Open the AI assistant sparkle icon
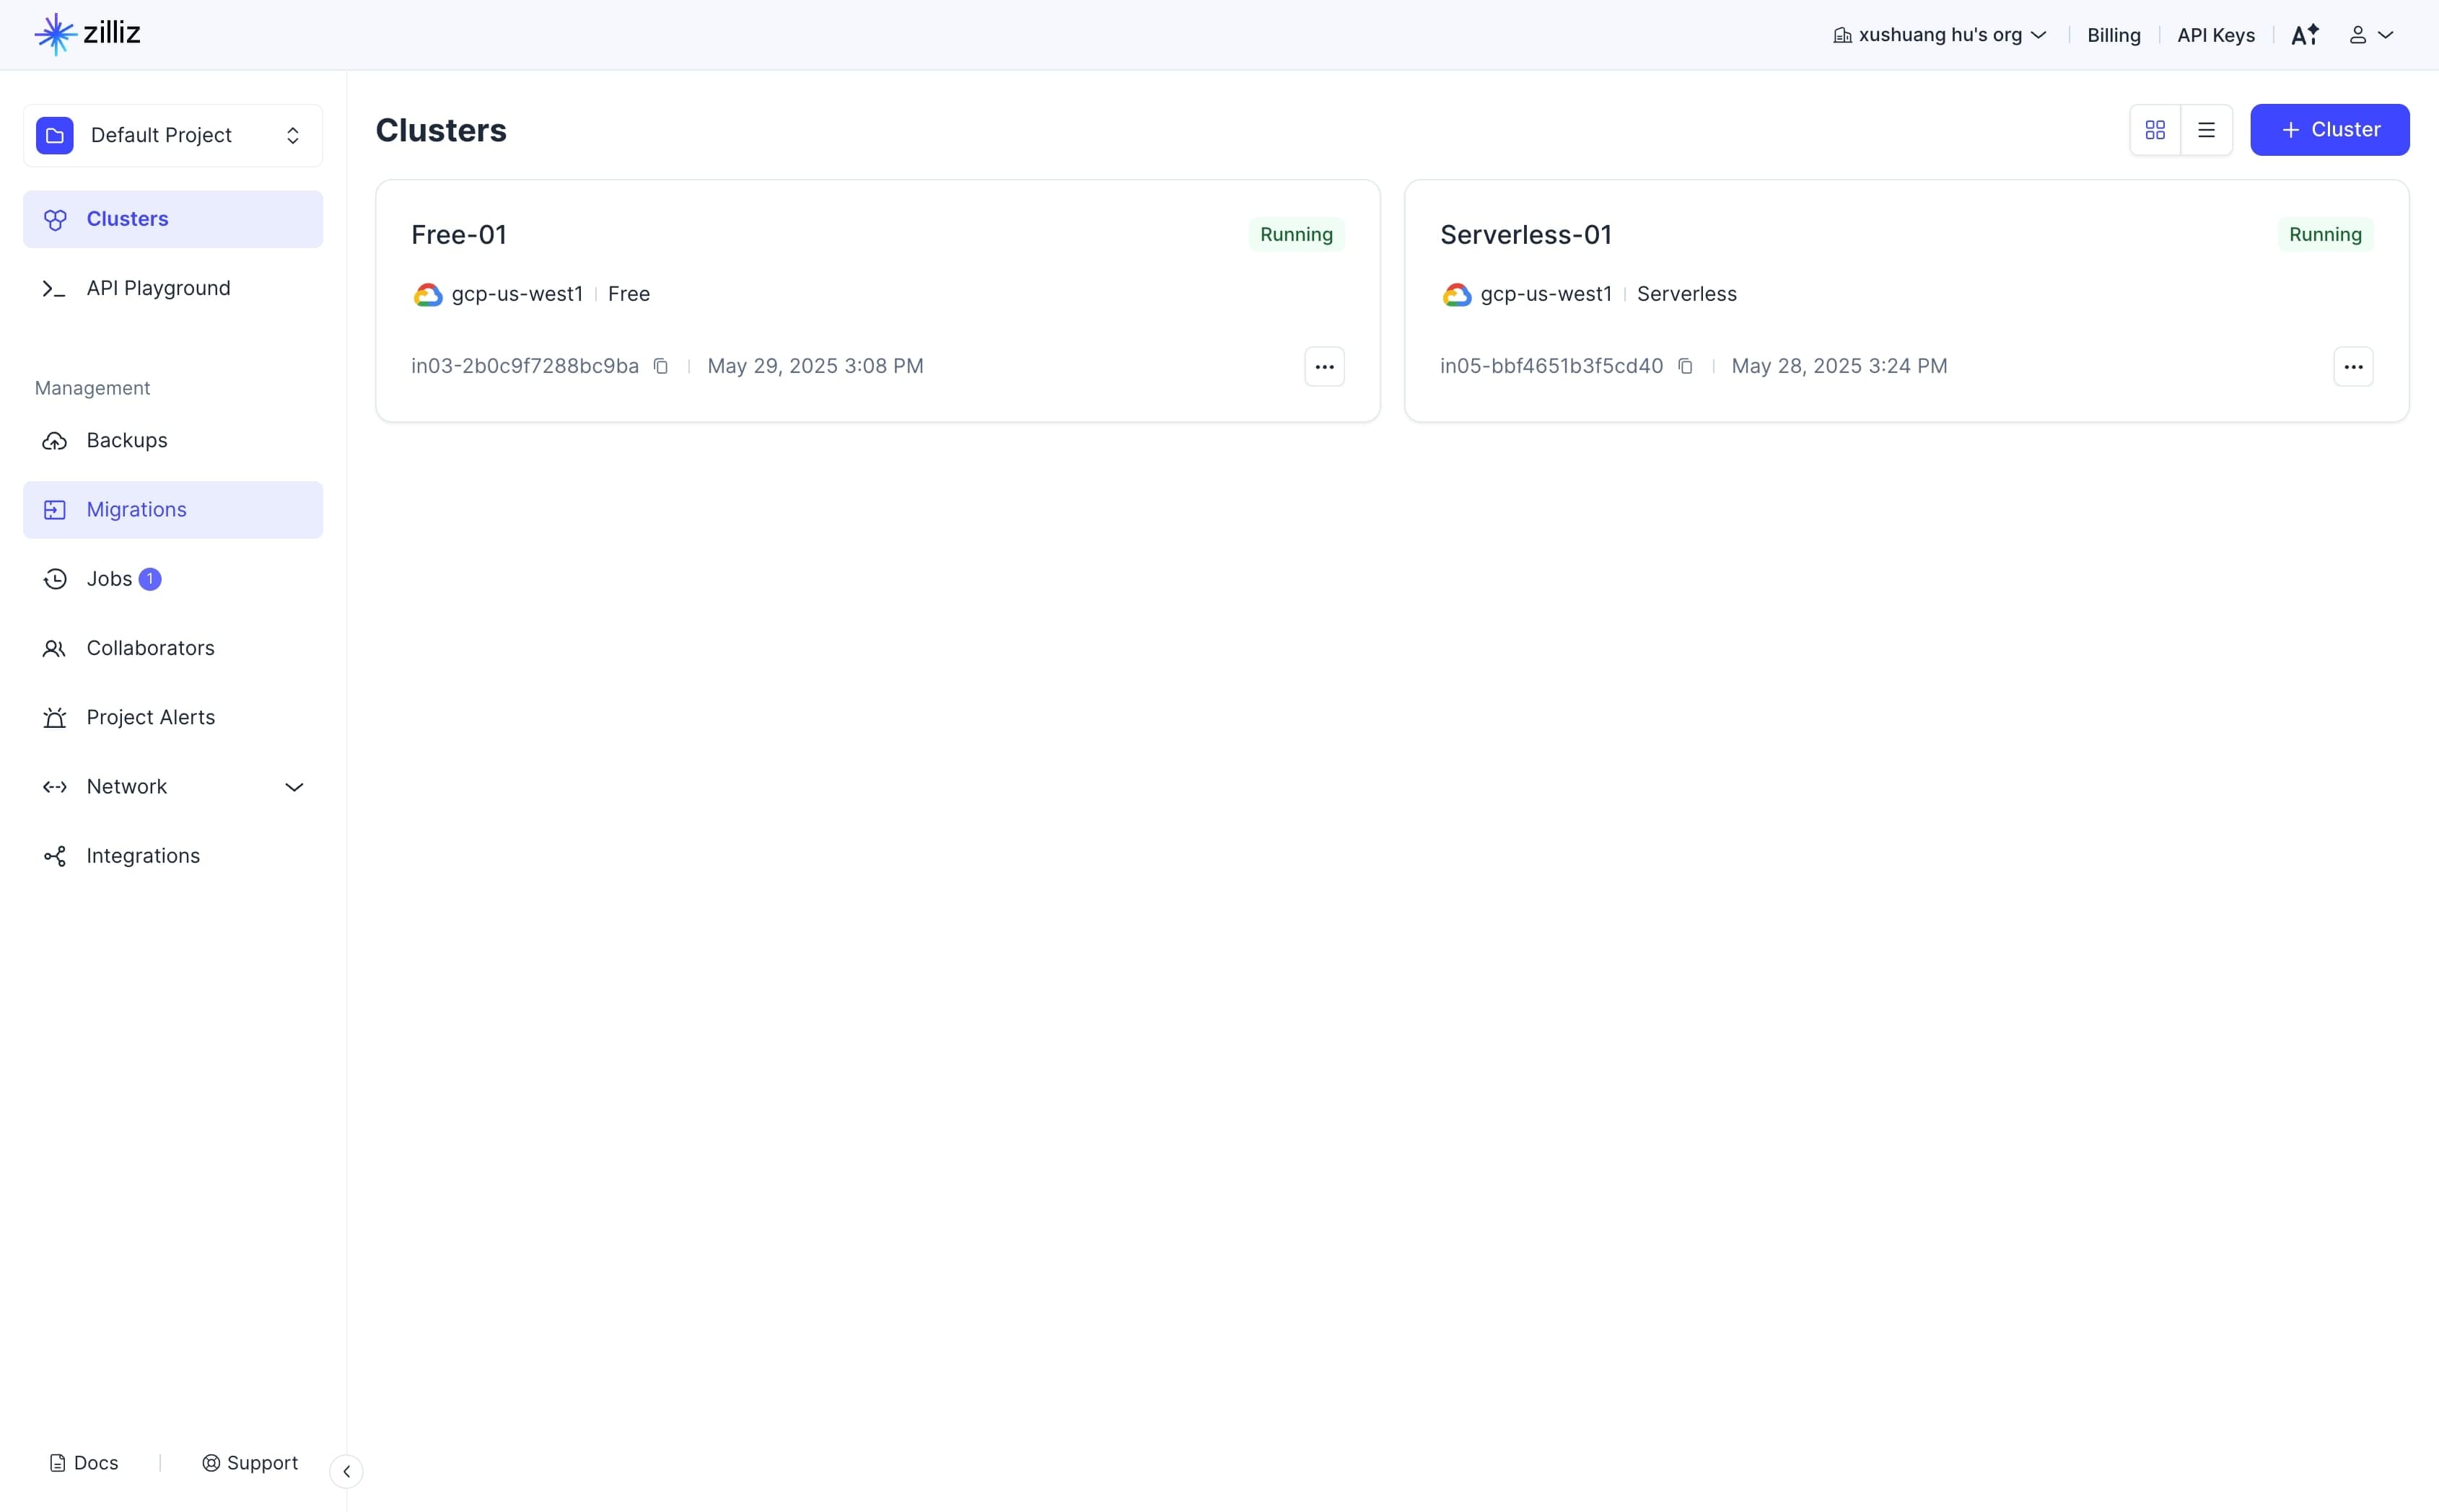2439x1512 pixels. 2305,35
